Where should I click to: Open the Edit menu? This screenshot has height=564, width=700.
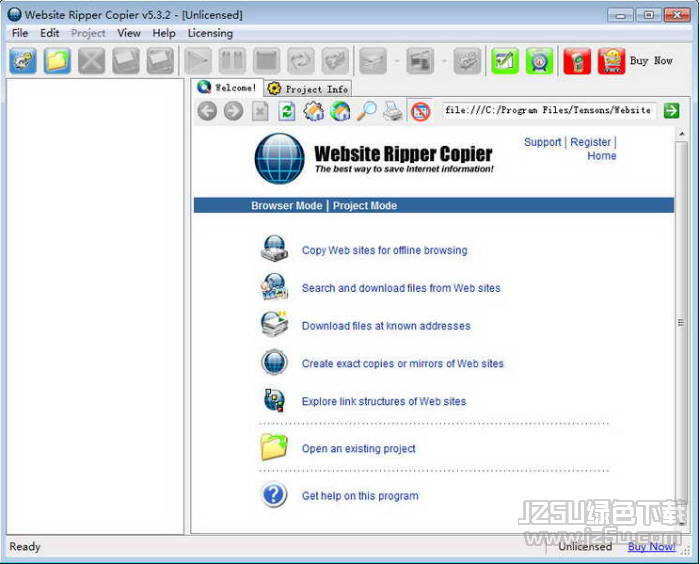click(x=50, y=33)
